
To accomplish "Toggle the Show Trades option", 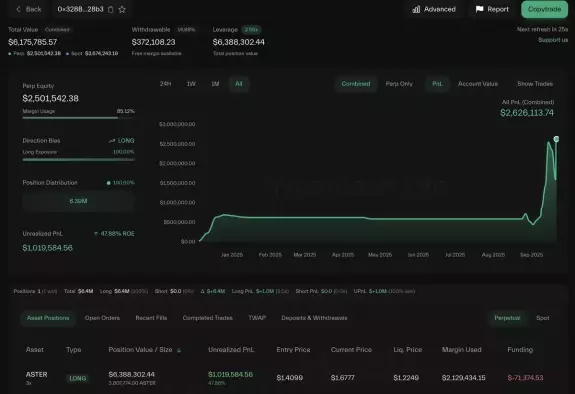I will click(x=535, y=84).
